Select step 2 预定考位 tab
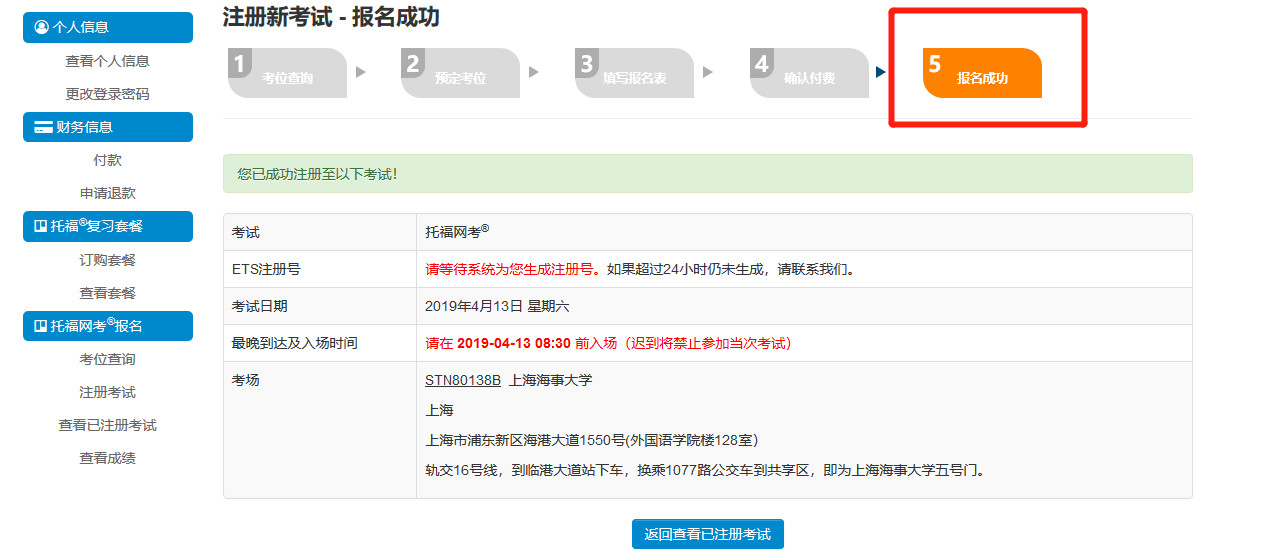1288x555 pixels. [x=460, y=73]
